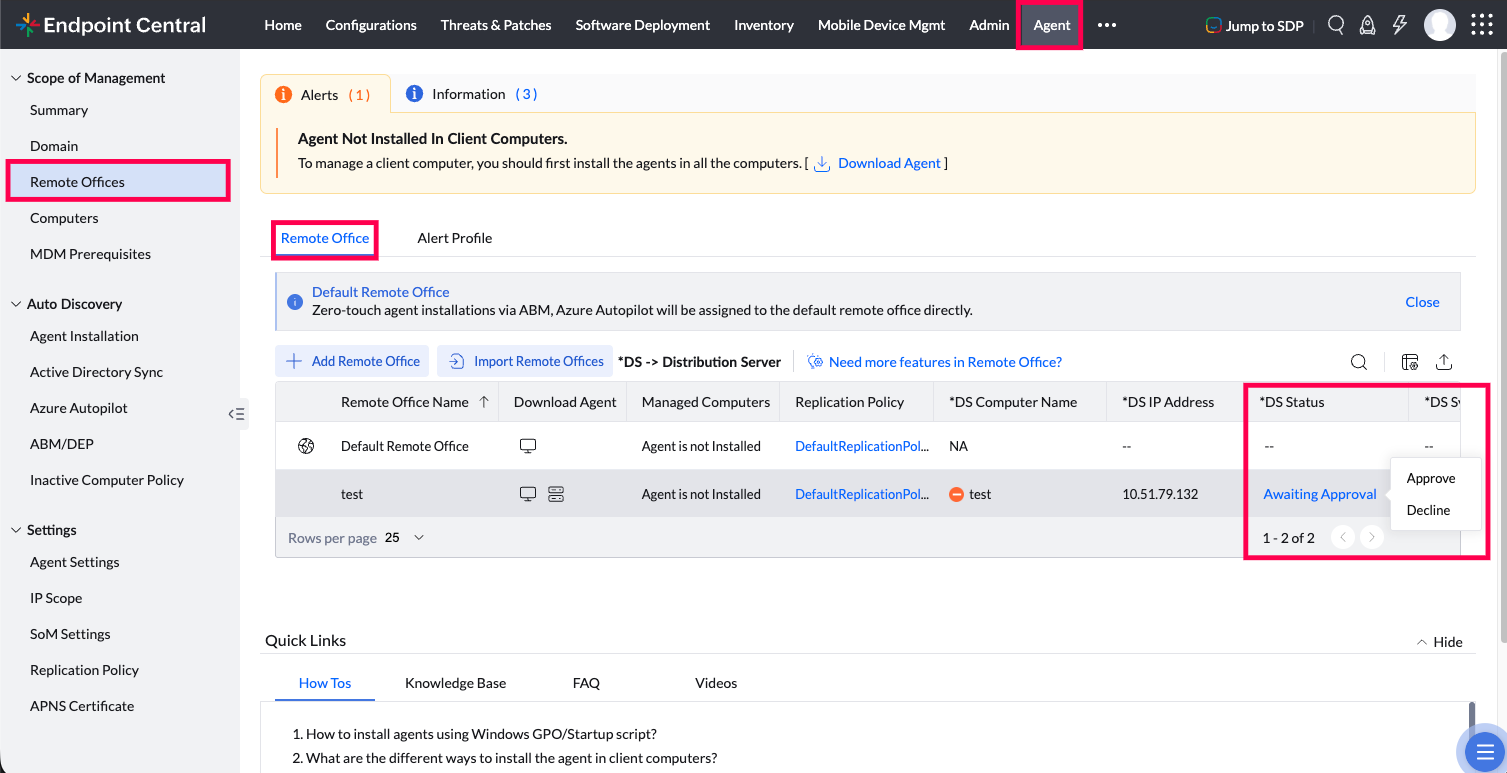Click the Download Agent link
1507x773 pixels.
point(889,163)
